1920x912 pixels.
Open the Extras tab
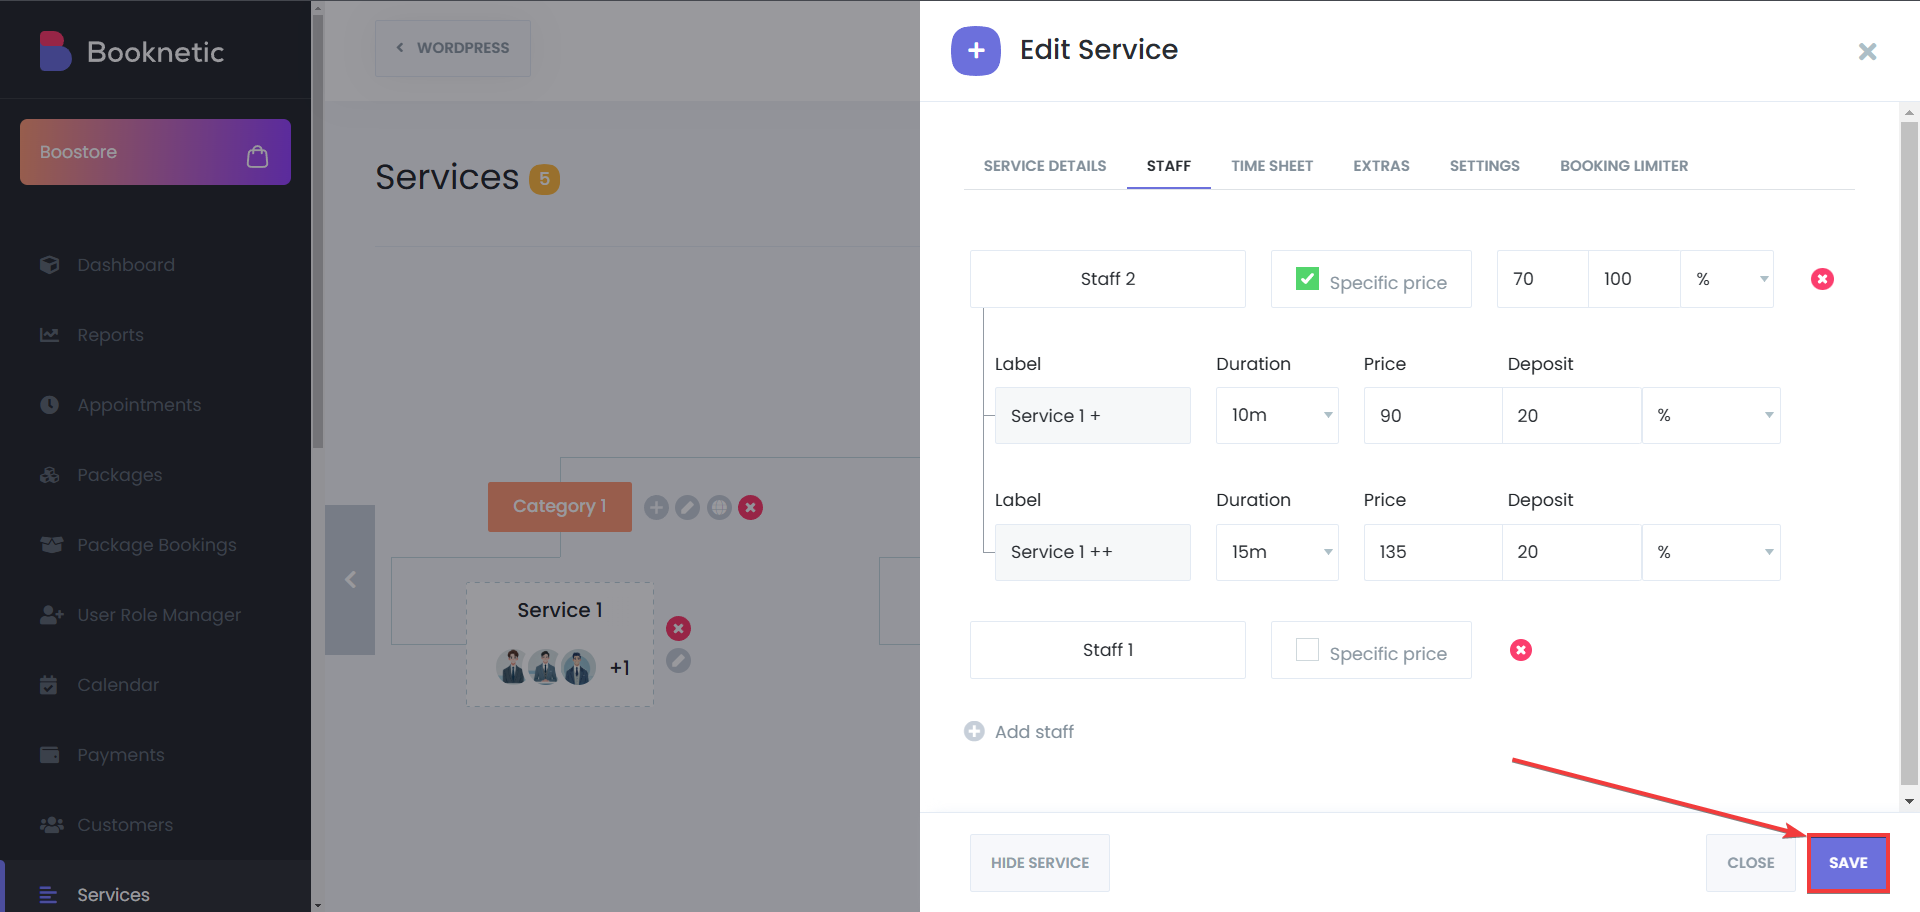1381,166
